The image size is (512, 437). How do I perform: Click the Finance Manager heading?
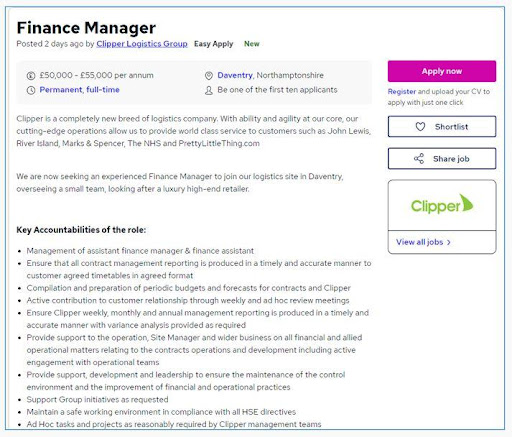[x=86, y=28]
